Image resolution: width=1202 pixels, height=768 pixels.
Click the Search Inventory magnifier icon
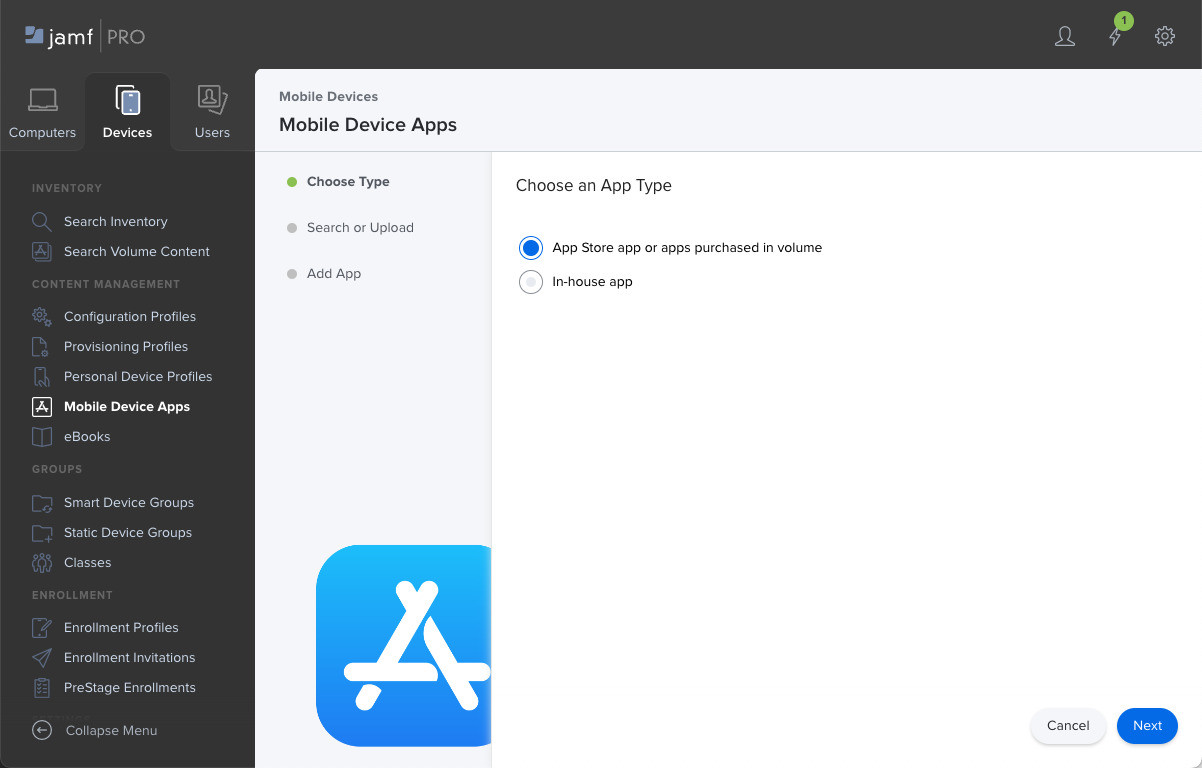[41, 222]
